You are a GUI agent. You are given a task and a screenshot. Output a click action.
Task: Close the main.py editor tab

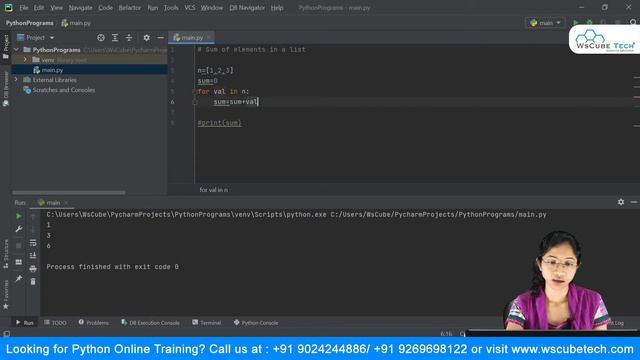209,38
